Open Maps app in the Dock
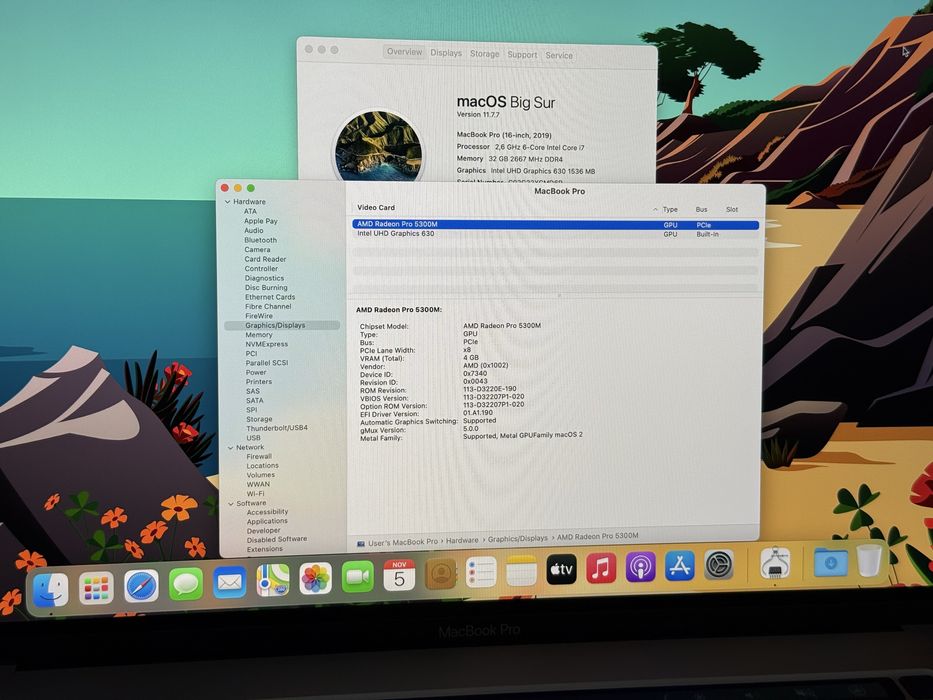The image size is (933, 700). (273, 580)
